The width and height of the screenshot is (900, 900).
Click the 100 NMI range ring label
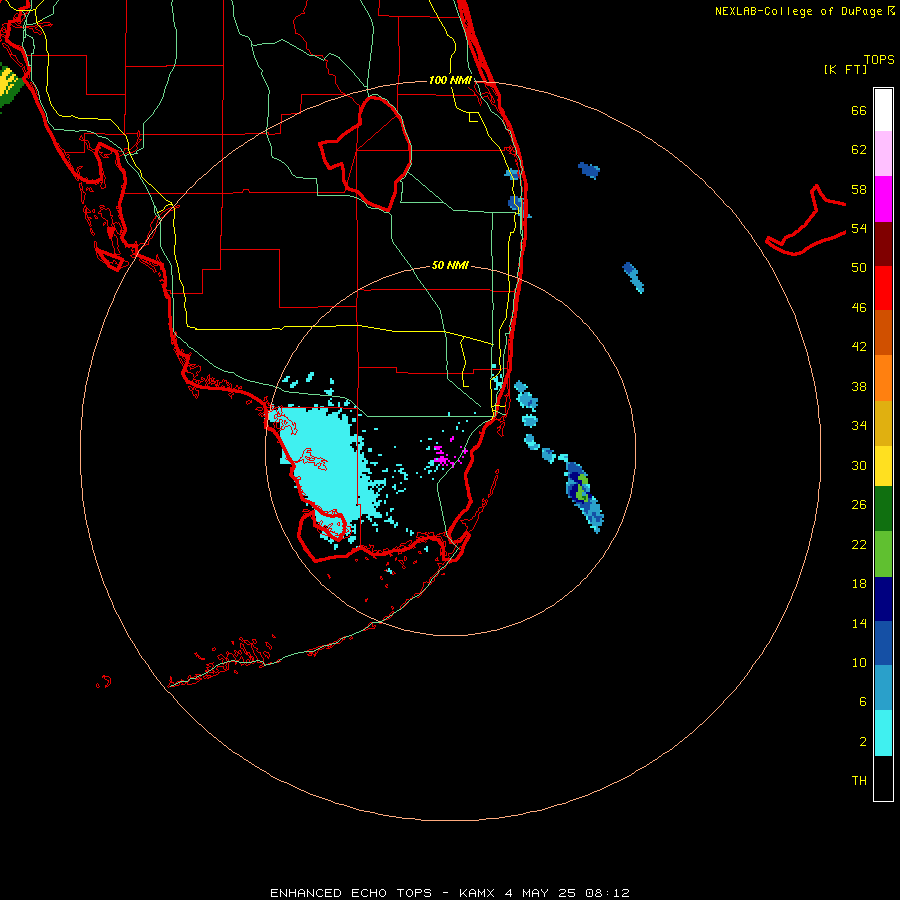(x=450, y=80)
